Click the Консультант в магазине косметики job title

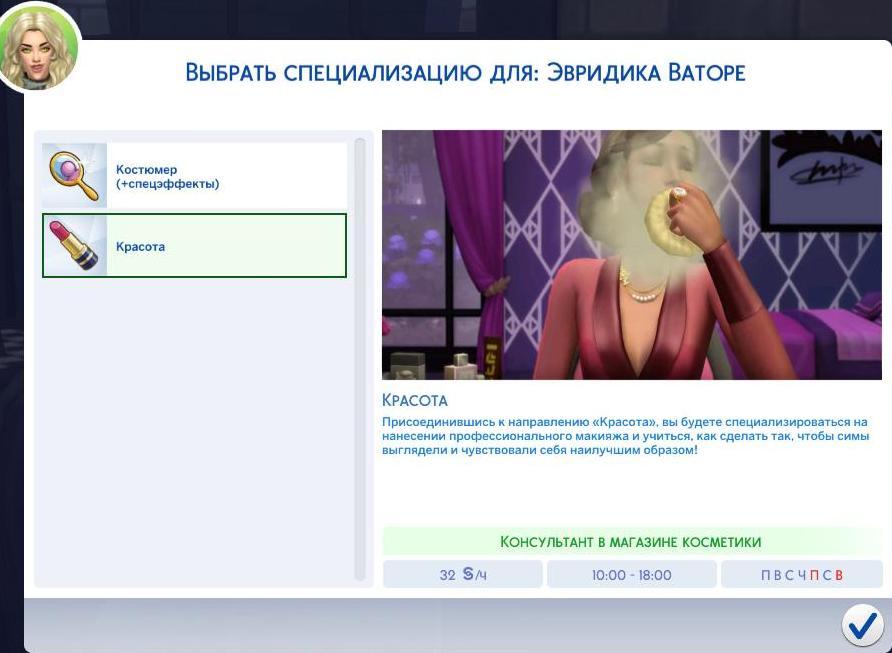(x=630, y=542)
